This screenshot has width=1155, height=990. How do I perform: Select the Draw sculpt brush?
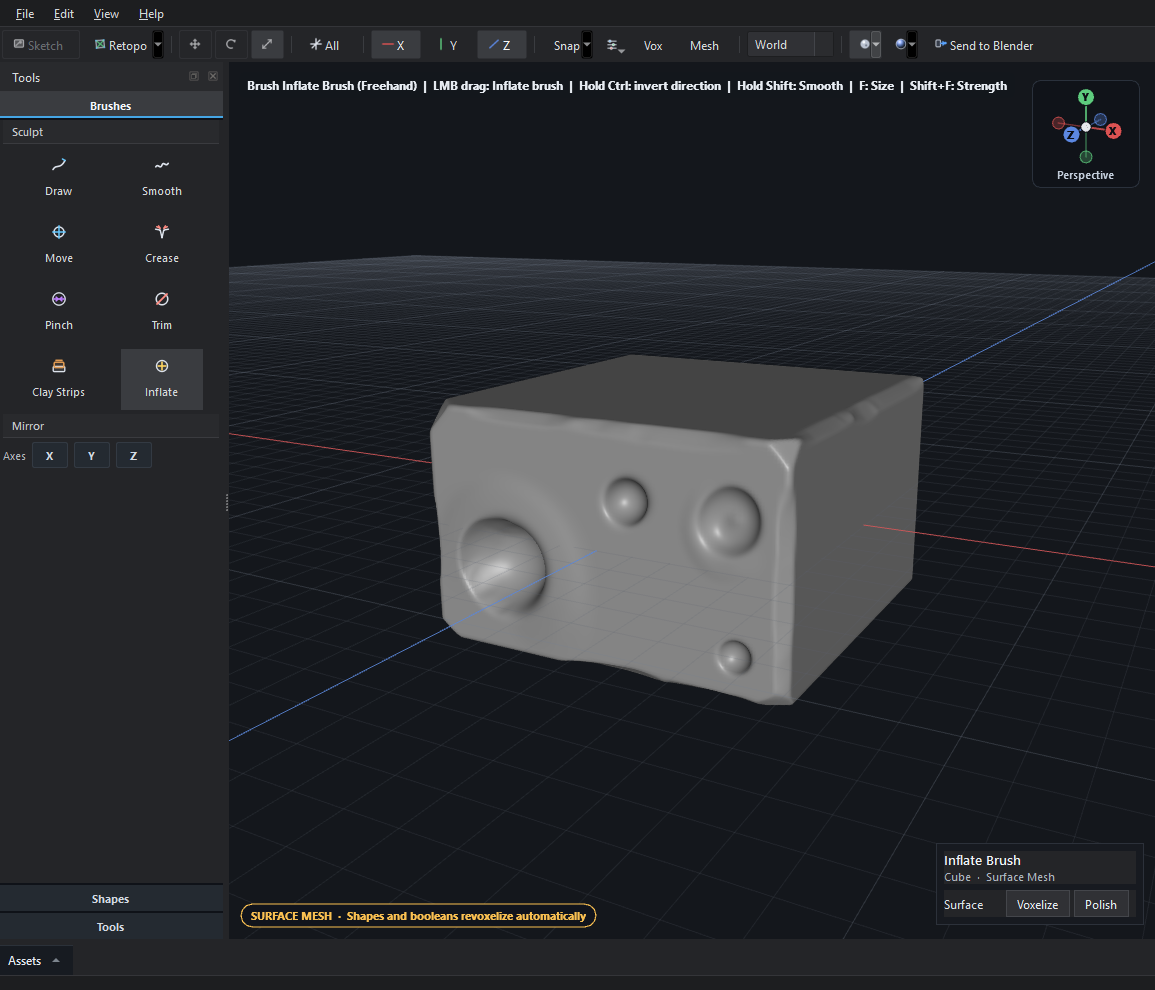[58, 178]
